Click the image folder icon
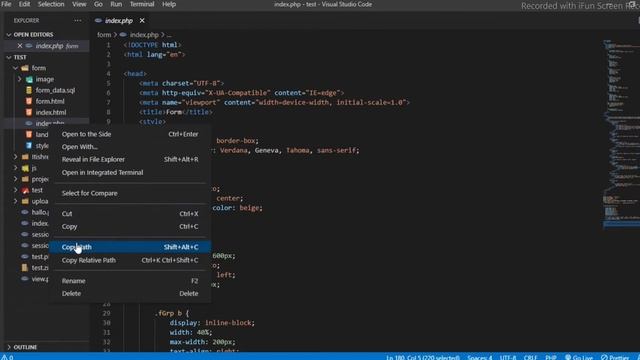640x360 pixels. 29,79
